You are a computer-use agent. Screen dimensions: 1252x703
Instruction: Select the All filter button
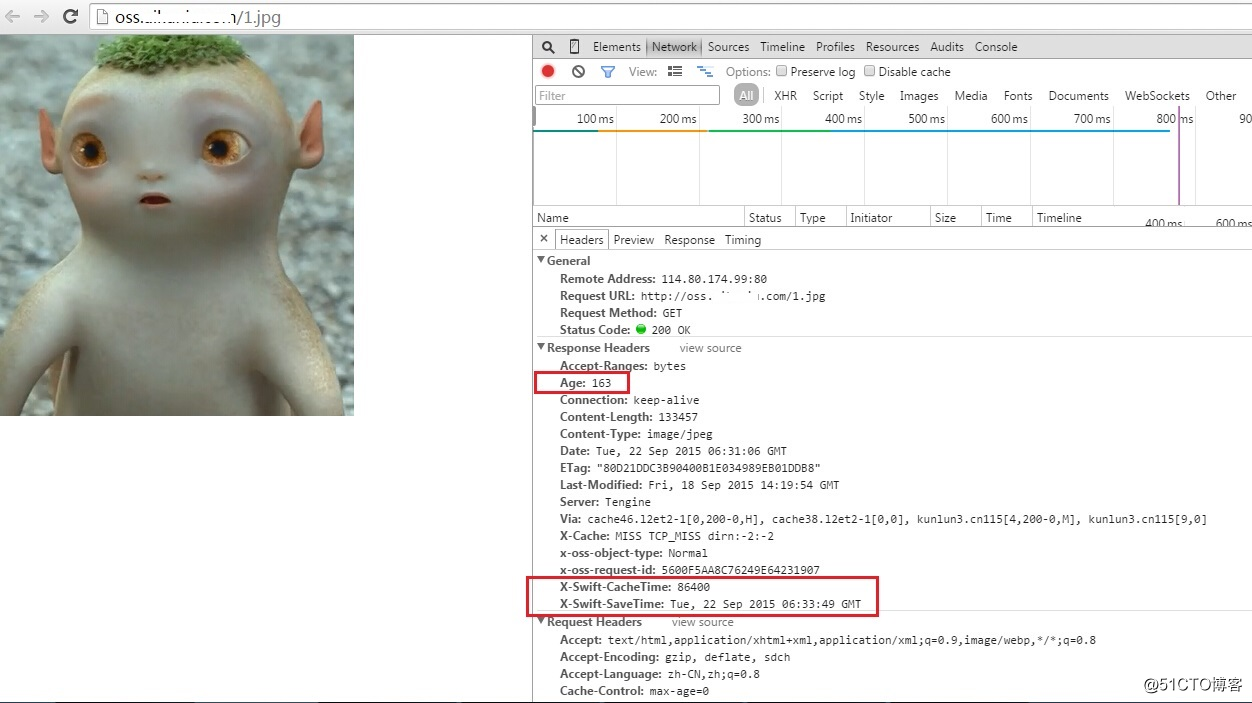746,96
